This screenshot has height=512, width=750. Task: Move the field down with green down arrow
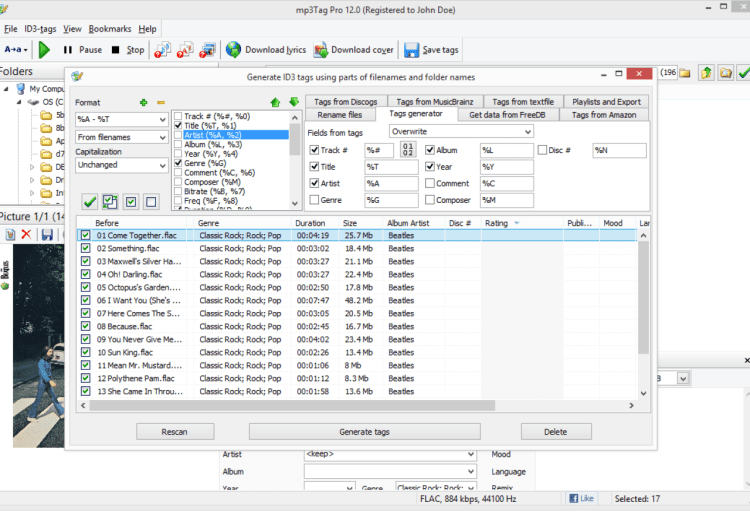pyautogui.click(x=293, y=102)
